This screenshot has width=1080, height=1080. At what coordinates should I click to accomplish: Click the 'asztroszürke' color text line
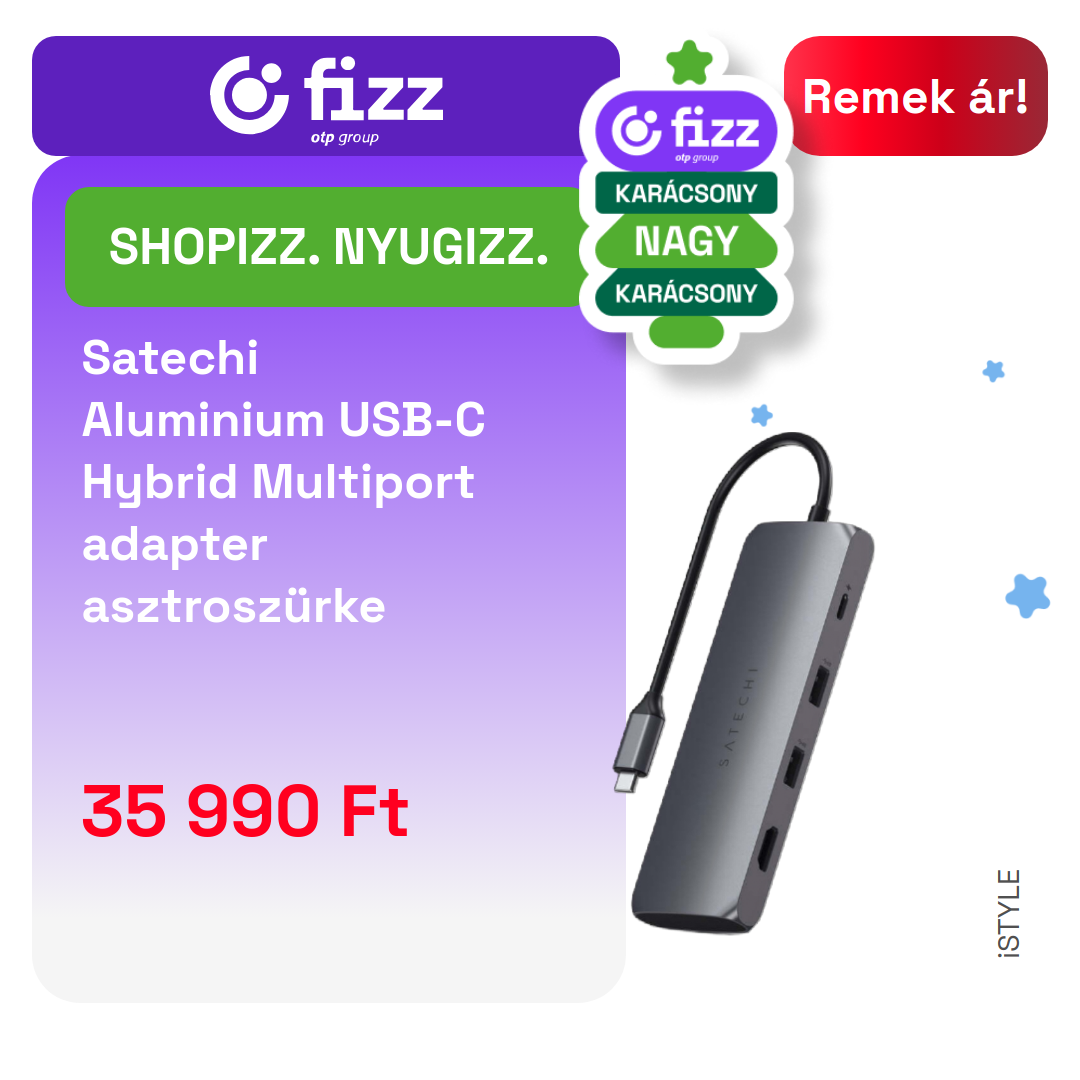(x=233, y=607)
